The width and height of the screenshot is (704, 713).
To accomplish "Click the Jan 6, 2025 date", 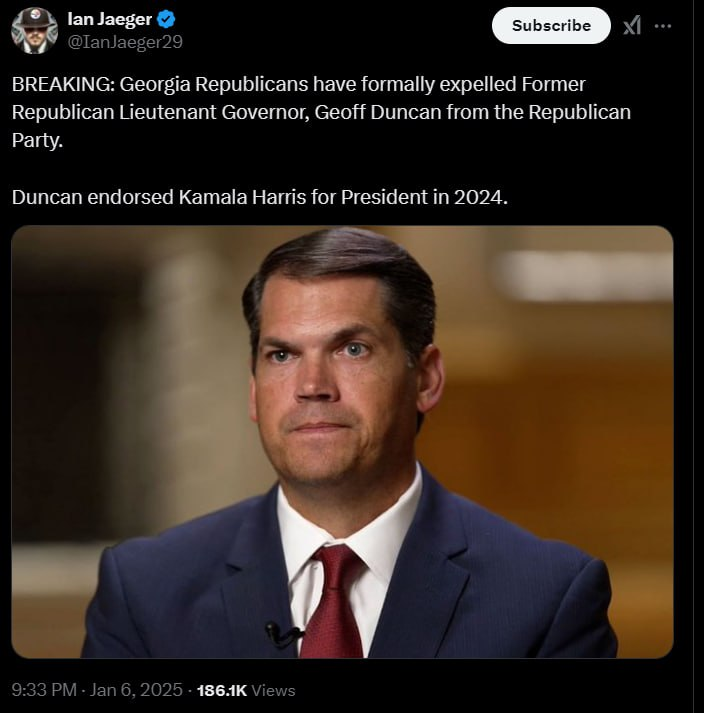I will [x=136, y=690].
